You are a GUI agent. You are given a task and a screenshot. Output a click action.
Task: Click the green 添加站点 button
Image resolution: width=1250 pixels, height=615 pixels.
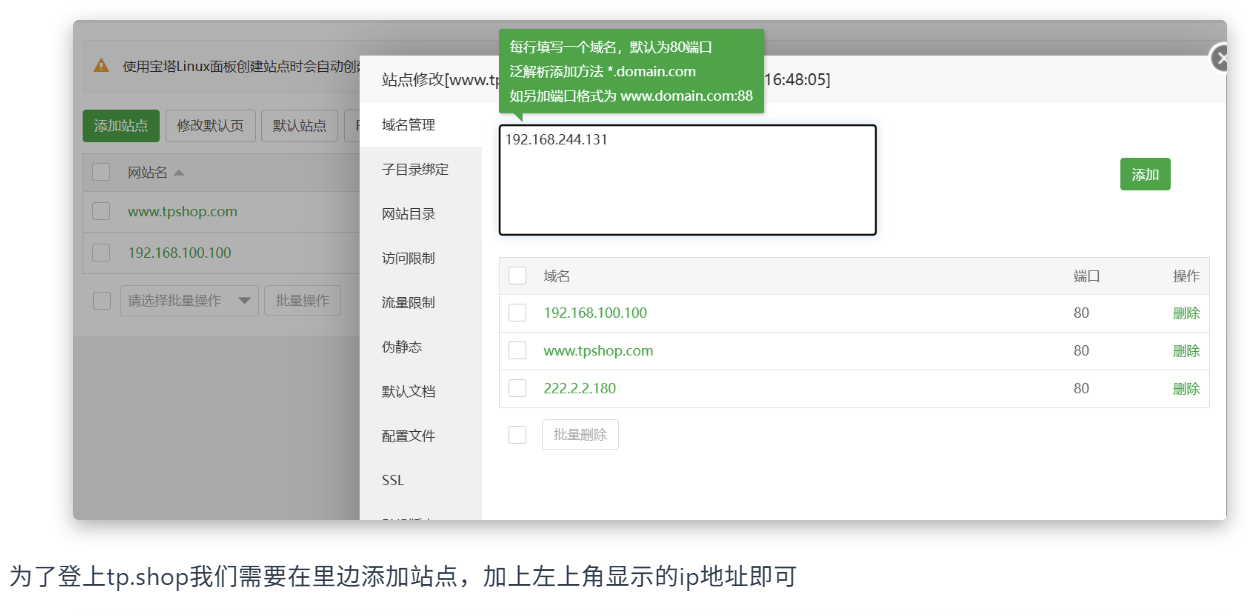pos(121,126)
